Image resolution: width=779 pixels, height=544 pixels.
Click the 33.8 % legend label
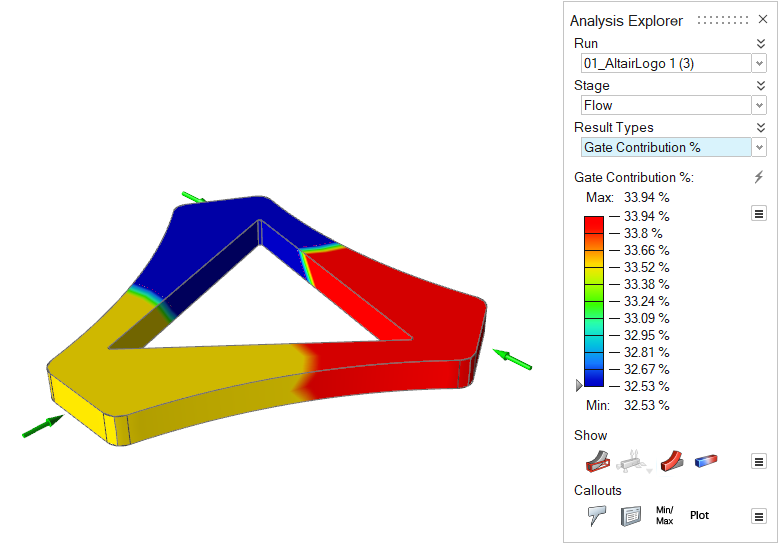[643, 233]
